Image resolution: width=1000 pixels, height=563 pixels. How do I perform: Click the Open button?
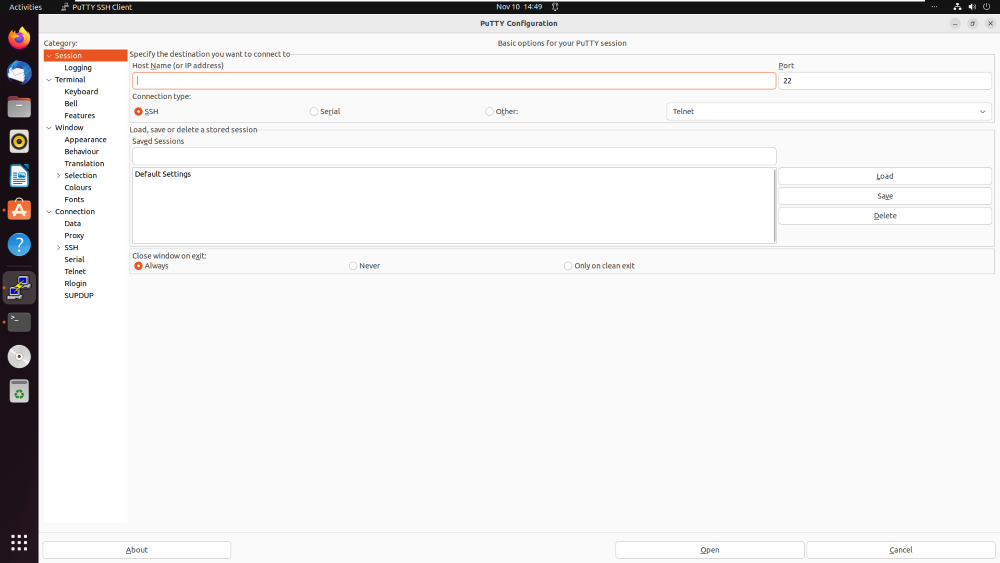[x=709, y=550]
